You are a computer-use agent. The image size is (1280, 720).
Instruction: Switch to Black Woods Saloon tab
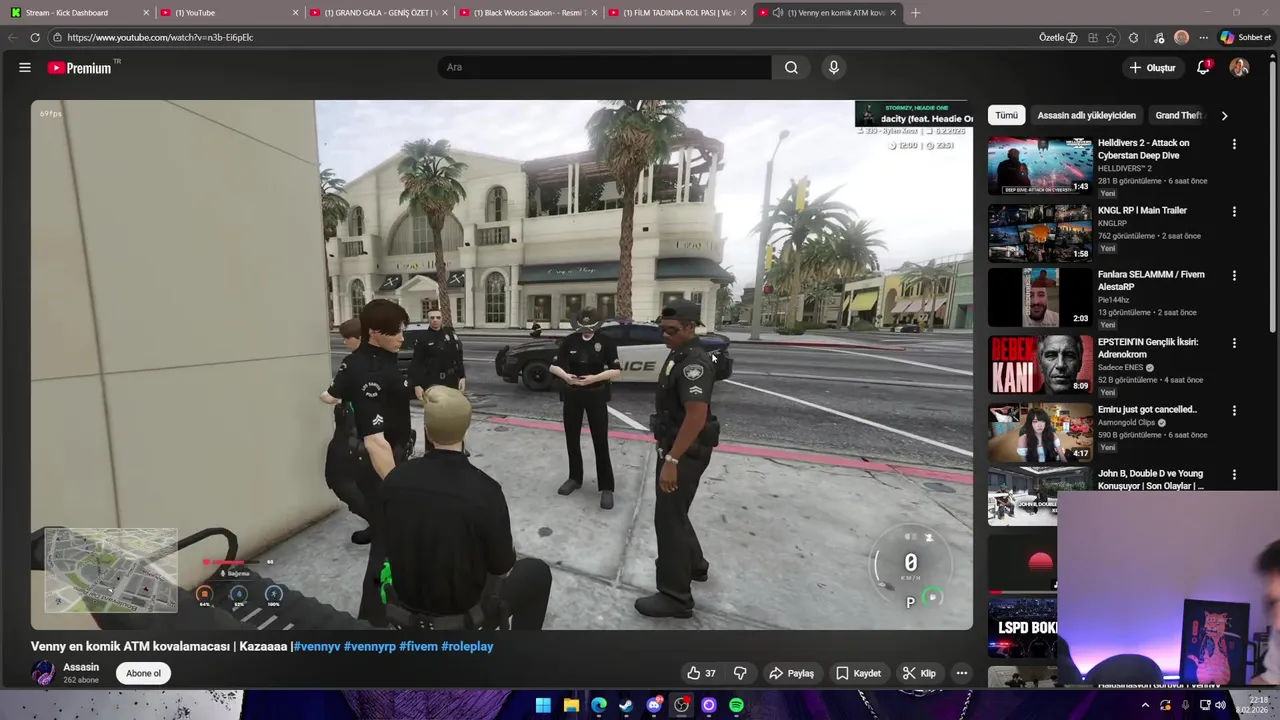tap(528, 13)
